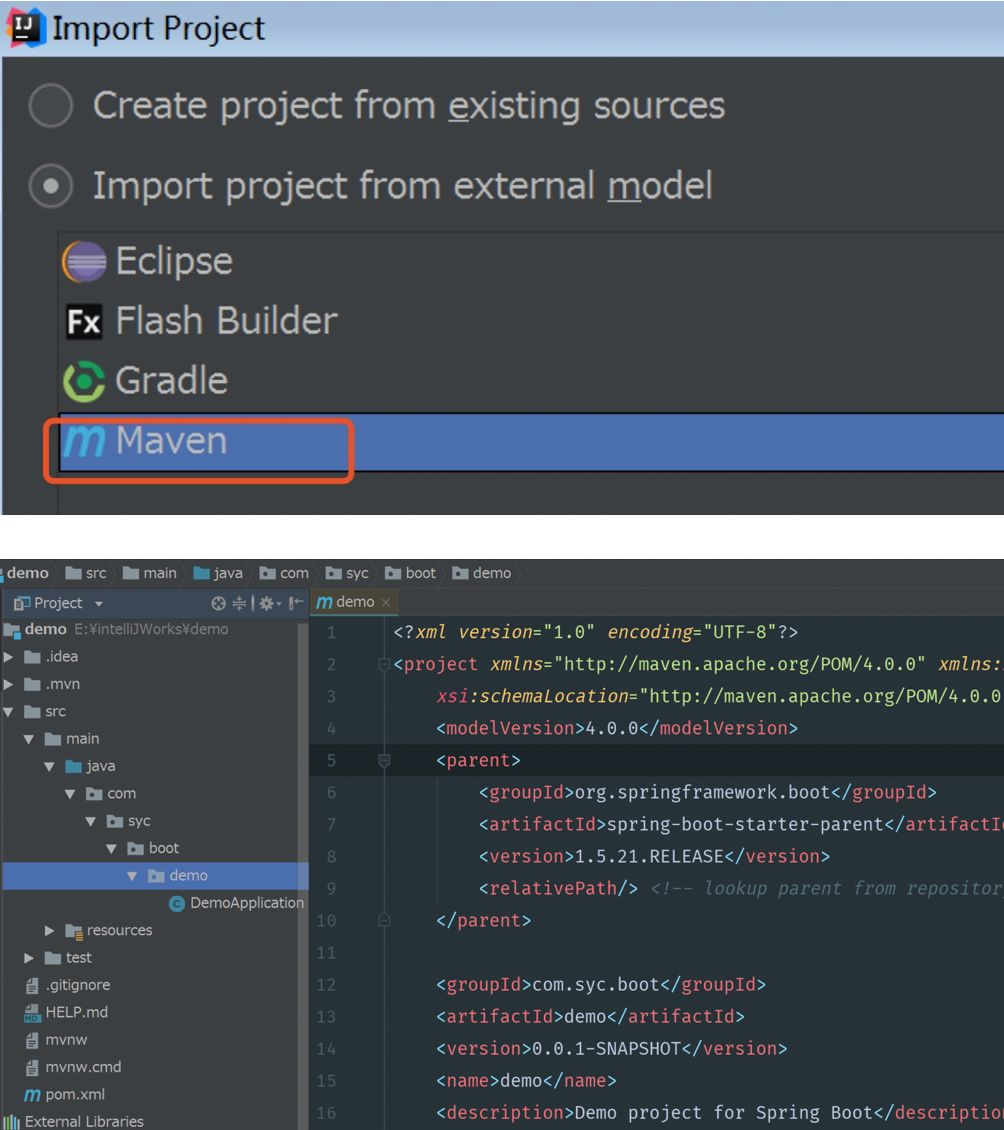Click the src breadcrumb in navigation bar

(86, 573)
